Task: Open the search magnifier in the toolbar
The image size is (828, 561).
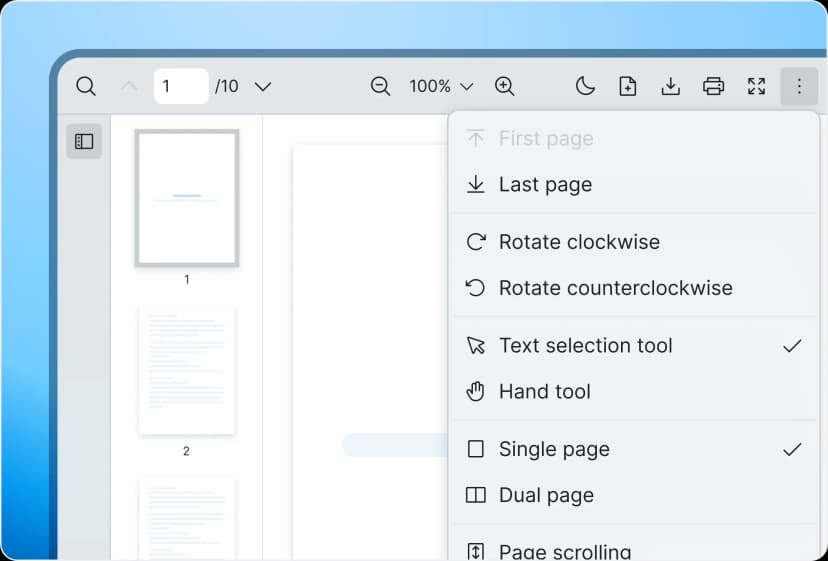Action: point(86,86)
